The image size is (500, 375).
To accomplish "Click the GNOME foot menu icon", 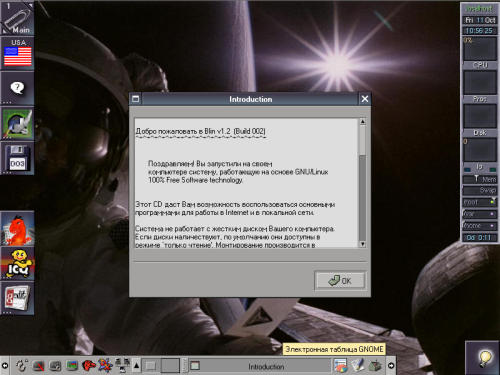I will [x=22, y=366].
